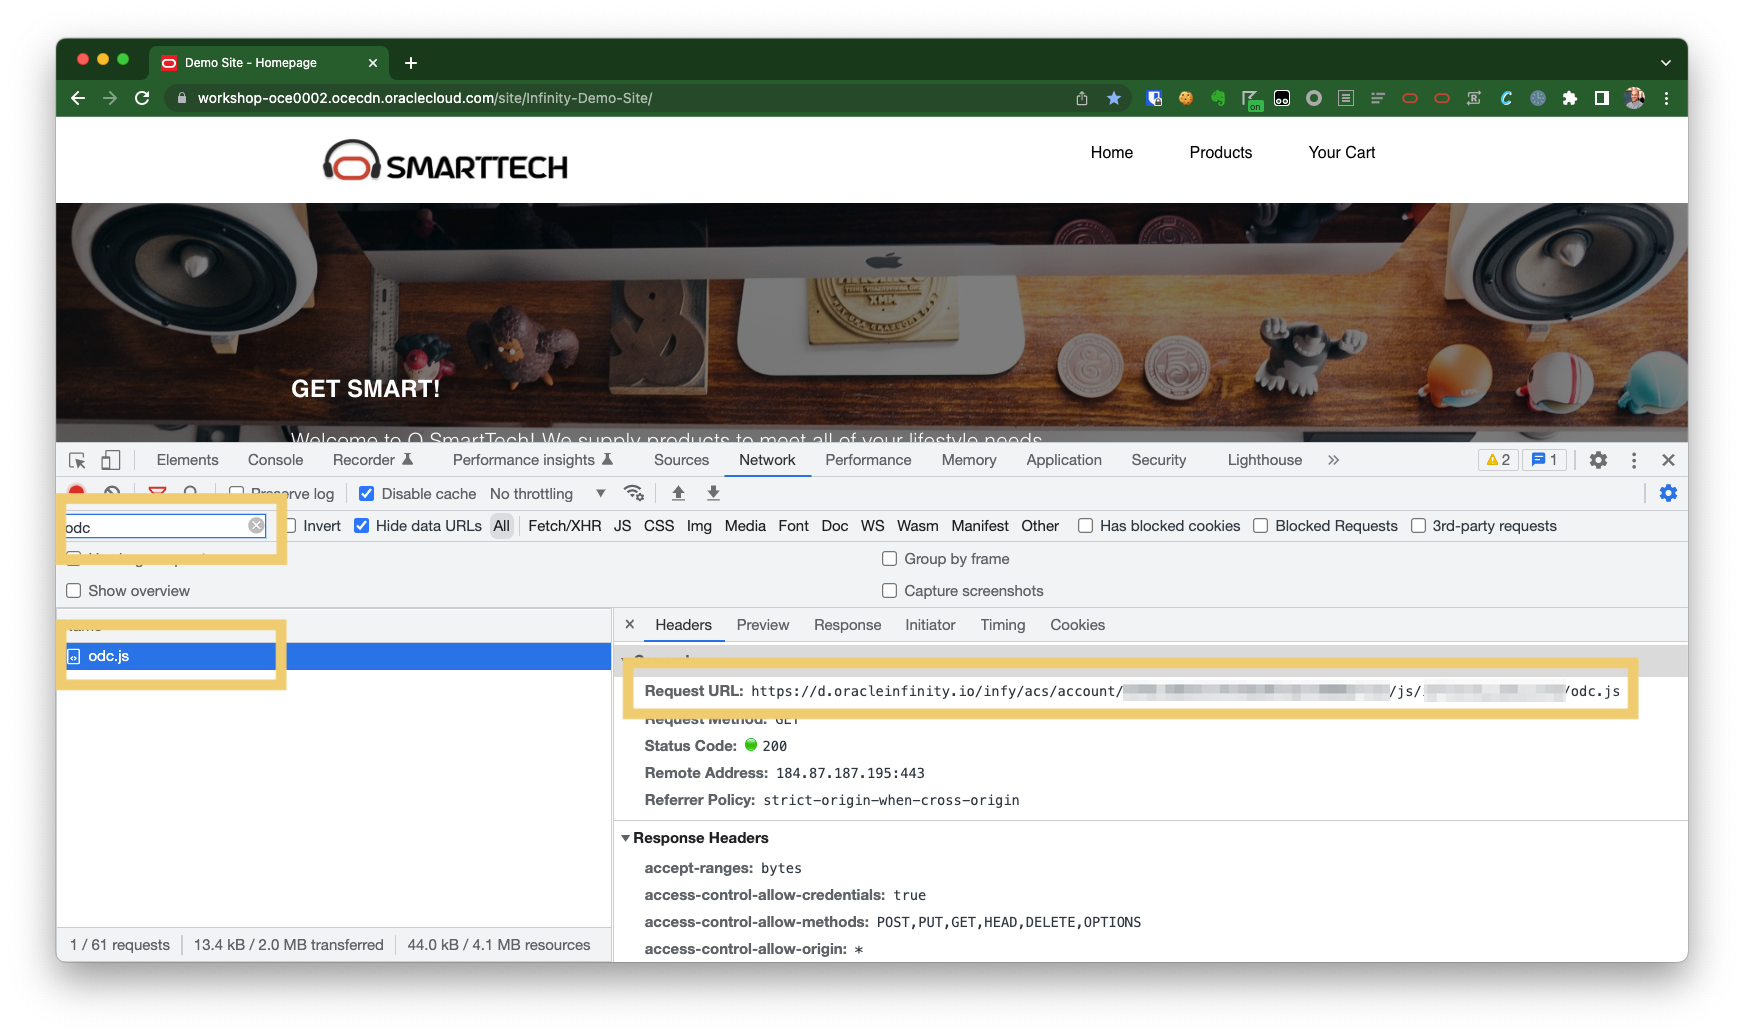This screenshot has height=1036, width=1744.
Task: Click the Import HAR upload arrow
Action: tap(678, 493)
